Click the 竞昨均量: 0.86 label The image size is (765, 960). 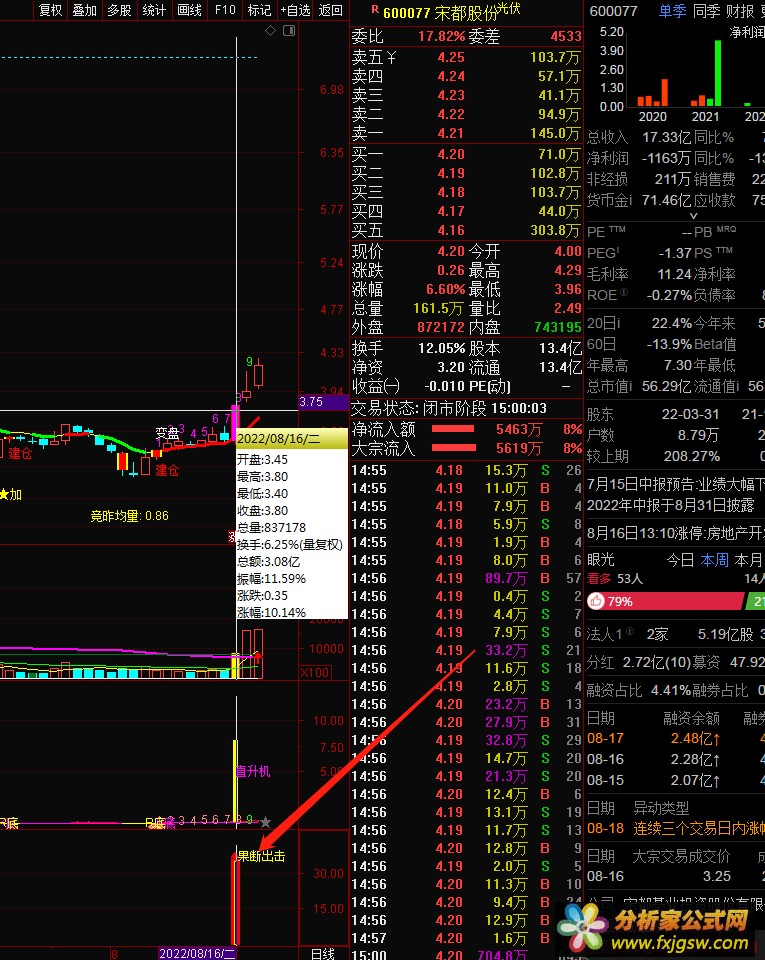click(129, 516)
